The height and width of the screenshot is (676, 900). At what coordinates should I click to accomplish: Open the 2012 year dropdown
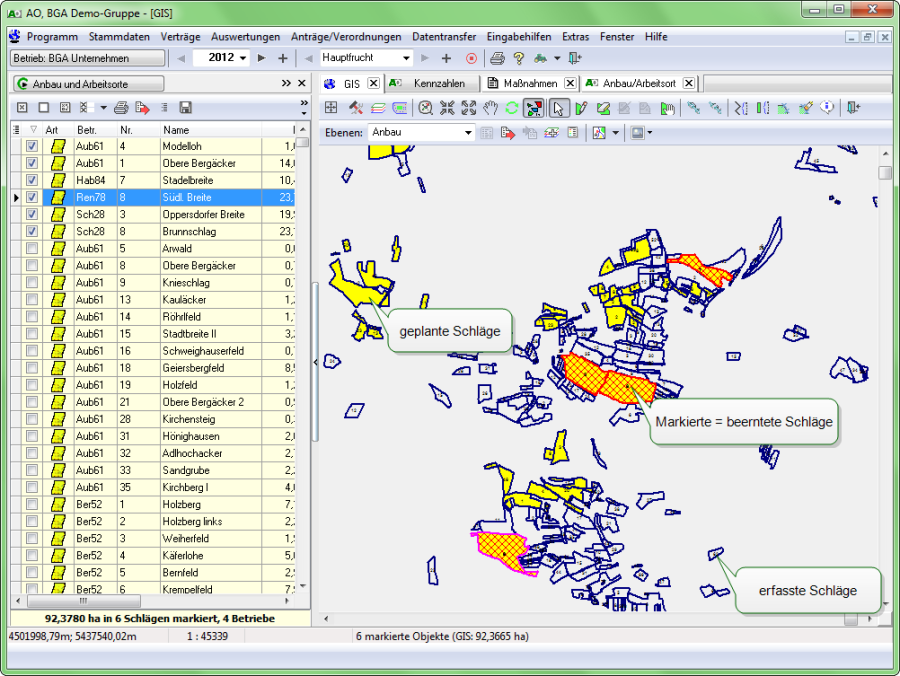coord(243,58)
